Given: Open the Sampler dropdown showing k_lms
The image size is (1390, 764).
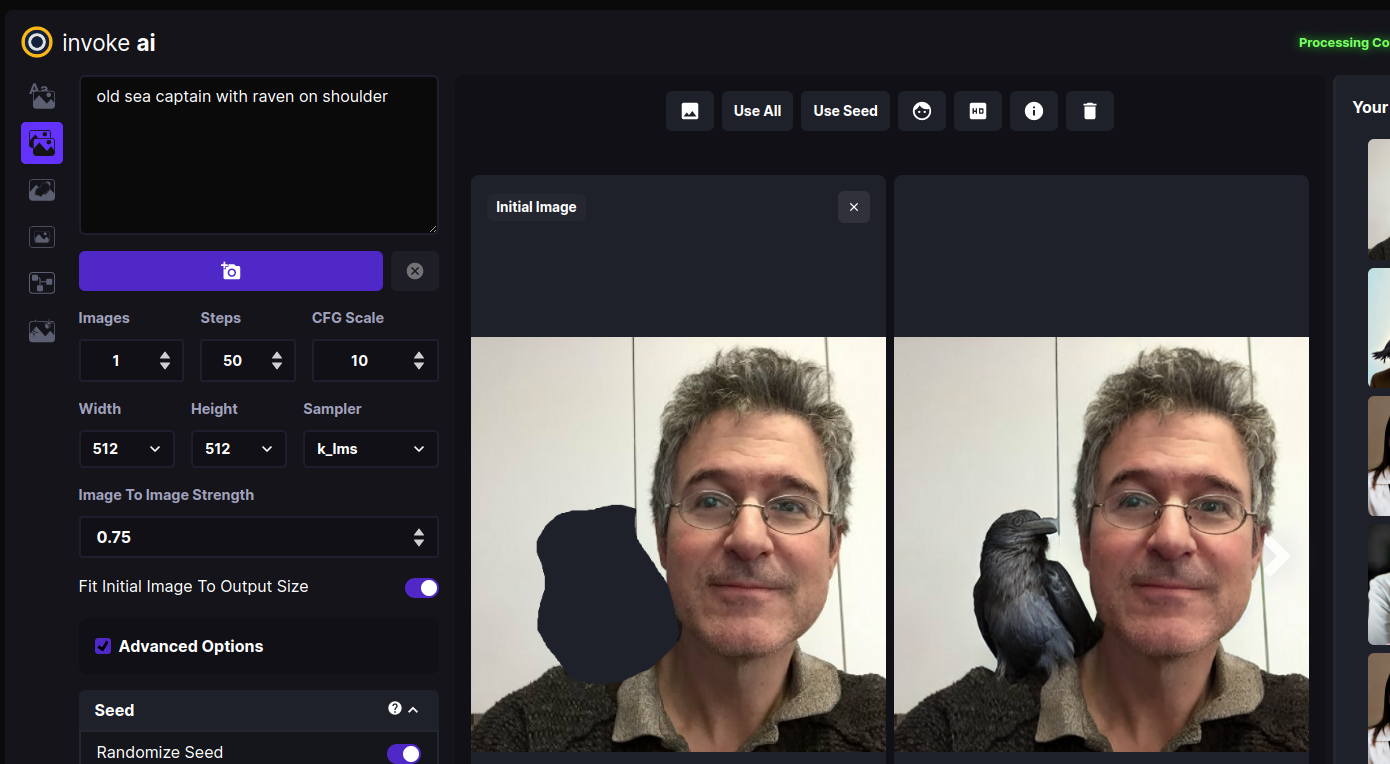Looking at the screenshot, I should point(370,449).
